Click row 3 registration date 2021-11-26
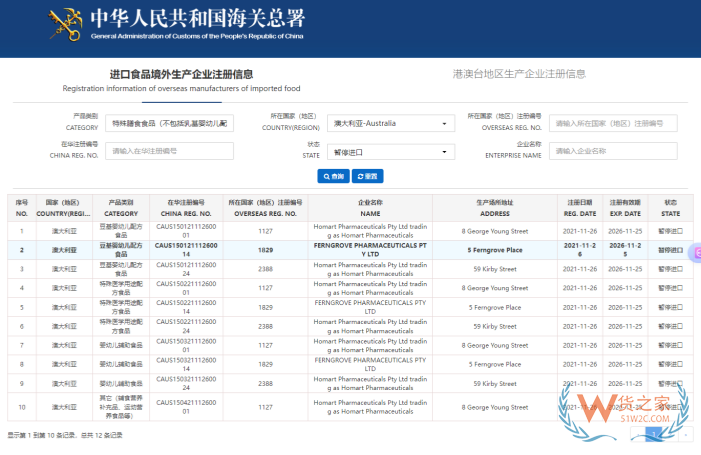The image size is (701, 455). click(x=580, y=269)
